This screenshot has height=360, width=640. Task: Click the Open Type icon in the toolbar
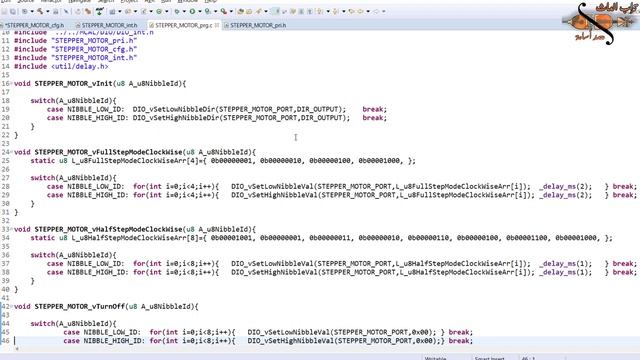point(240,11)
